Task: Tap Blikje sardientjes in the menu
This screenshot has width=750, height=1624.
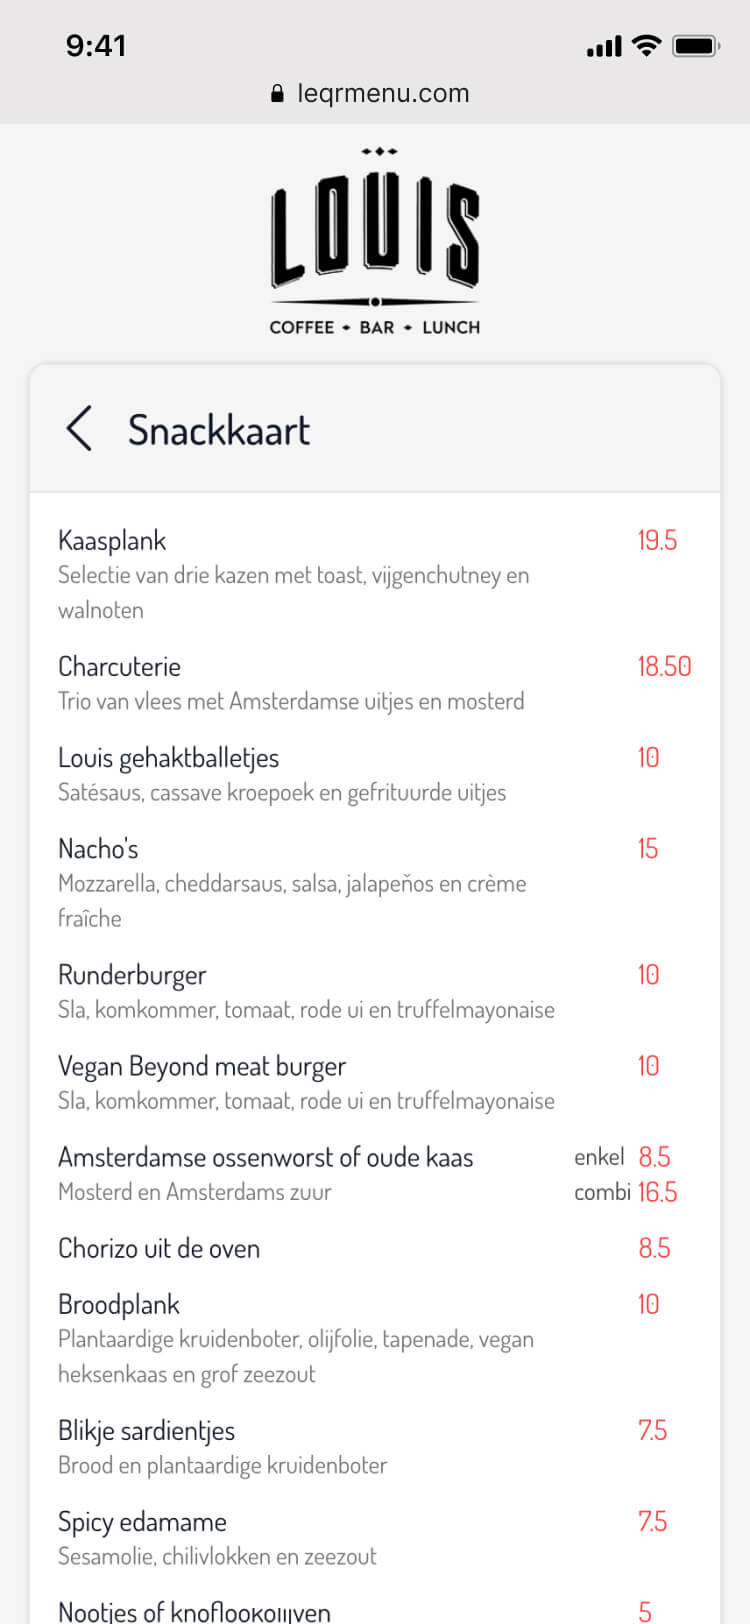Action: 146,1431
